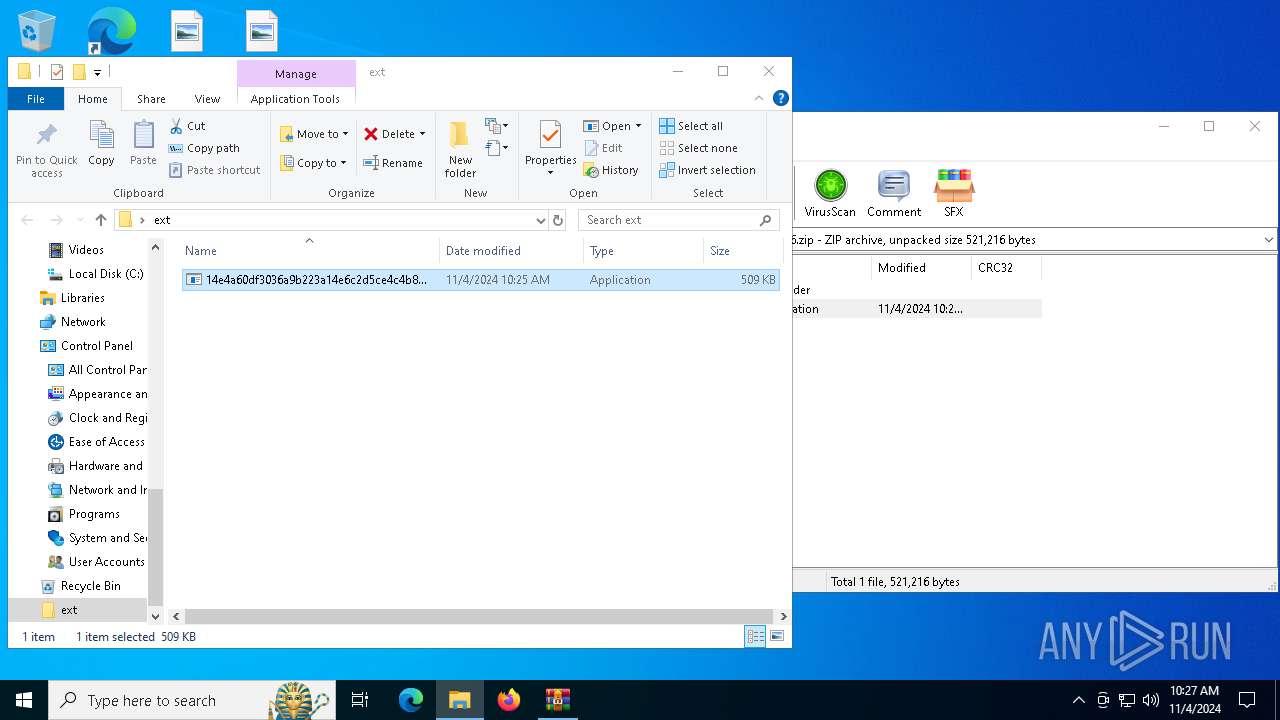Sort by Date modified column

click(511, 251)
